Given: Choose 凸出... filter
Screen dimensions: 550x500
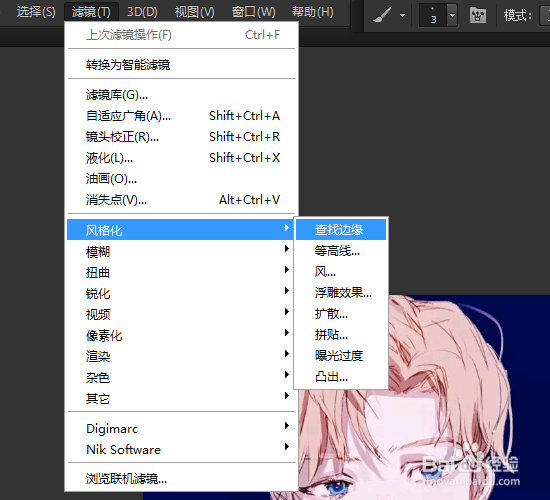Looking at the screenshot, I should point(341,377).
